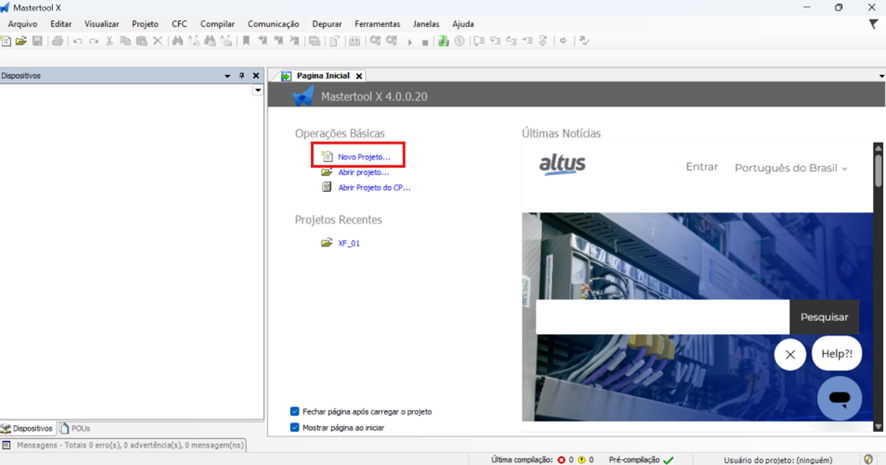This screenshot has height=465, width=886.
Task: Open the chat bubble widget icon
Action: (x=839, y=398)
